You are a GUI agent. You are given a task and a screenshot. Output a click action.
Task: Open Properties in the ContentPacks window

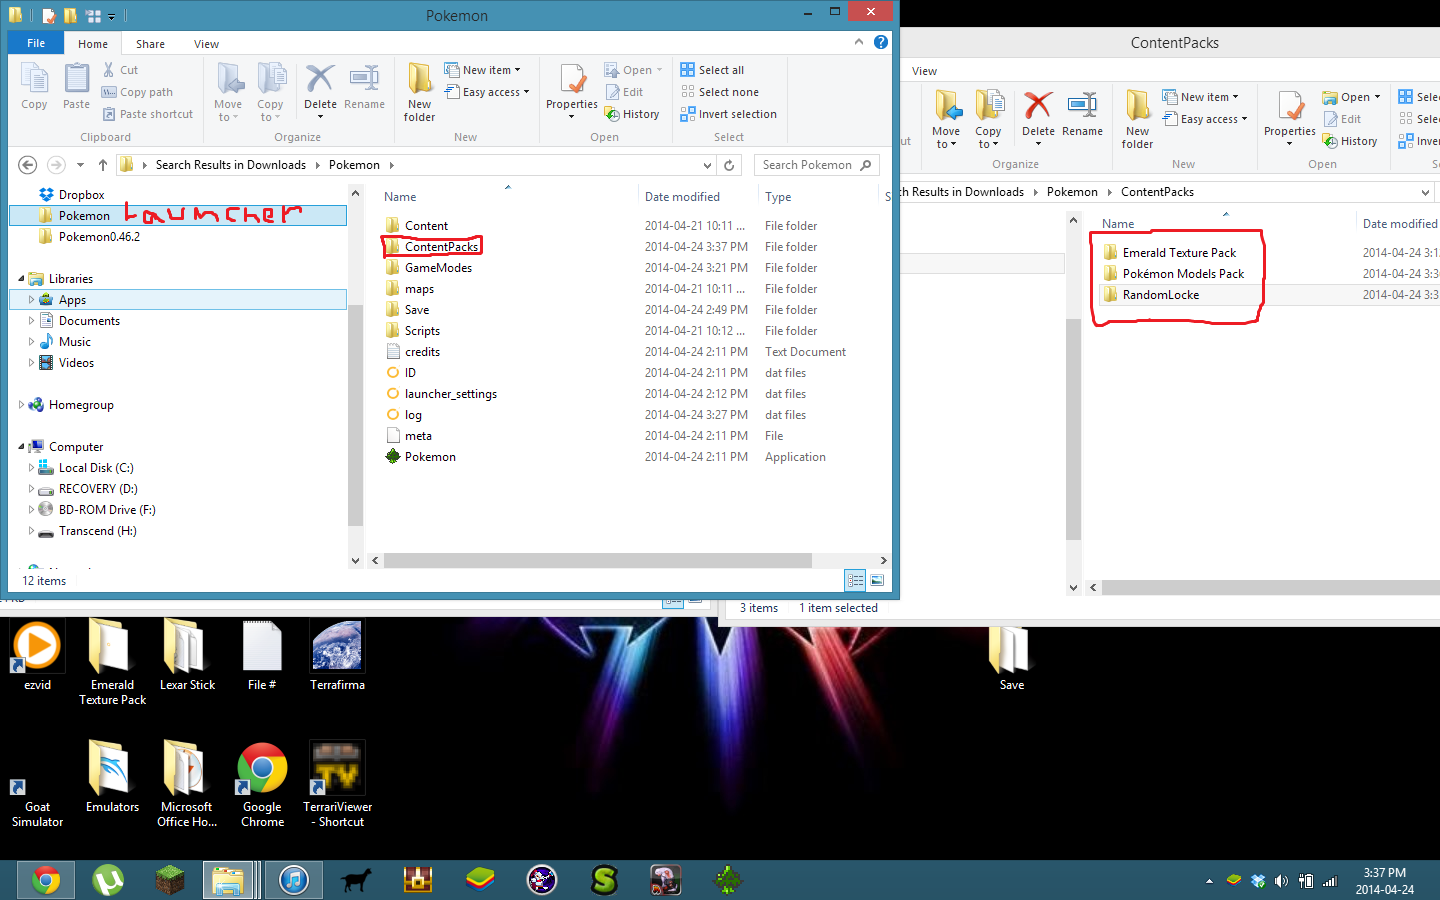coord(1290,120)
